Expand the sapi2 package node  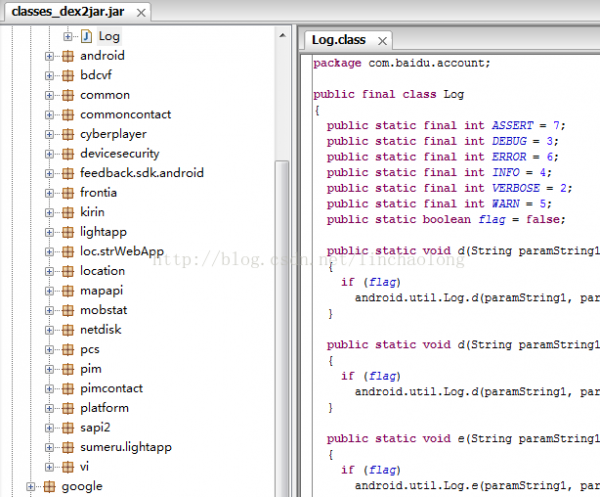[49, 428]
